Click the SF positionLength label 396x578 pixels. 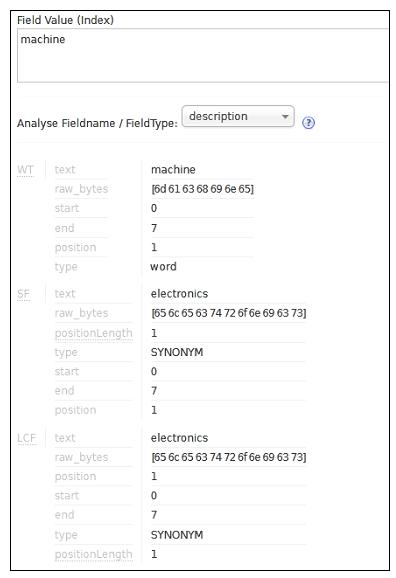(x=93, y=333)
